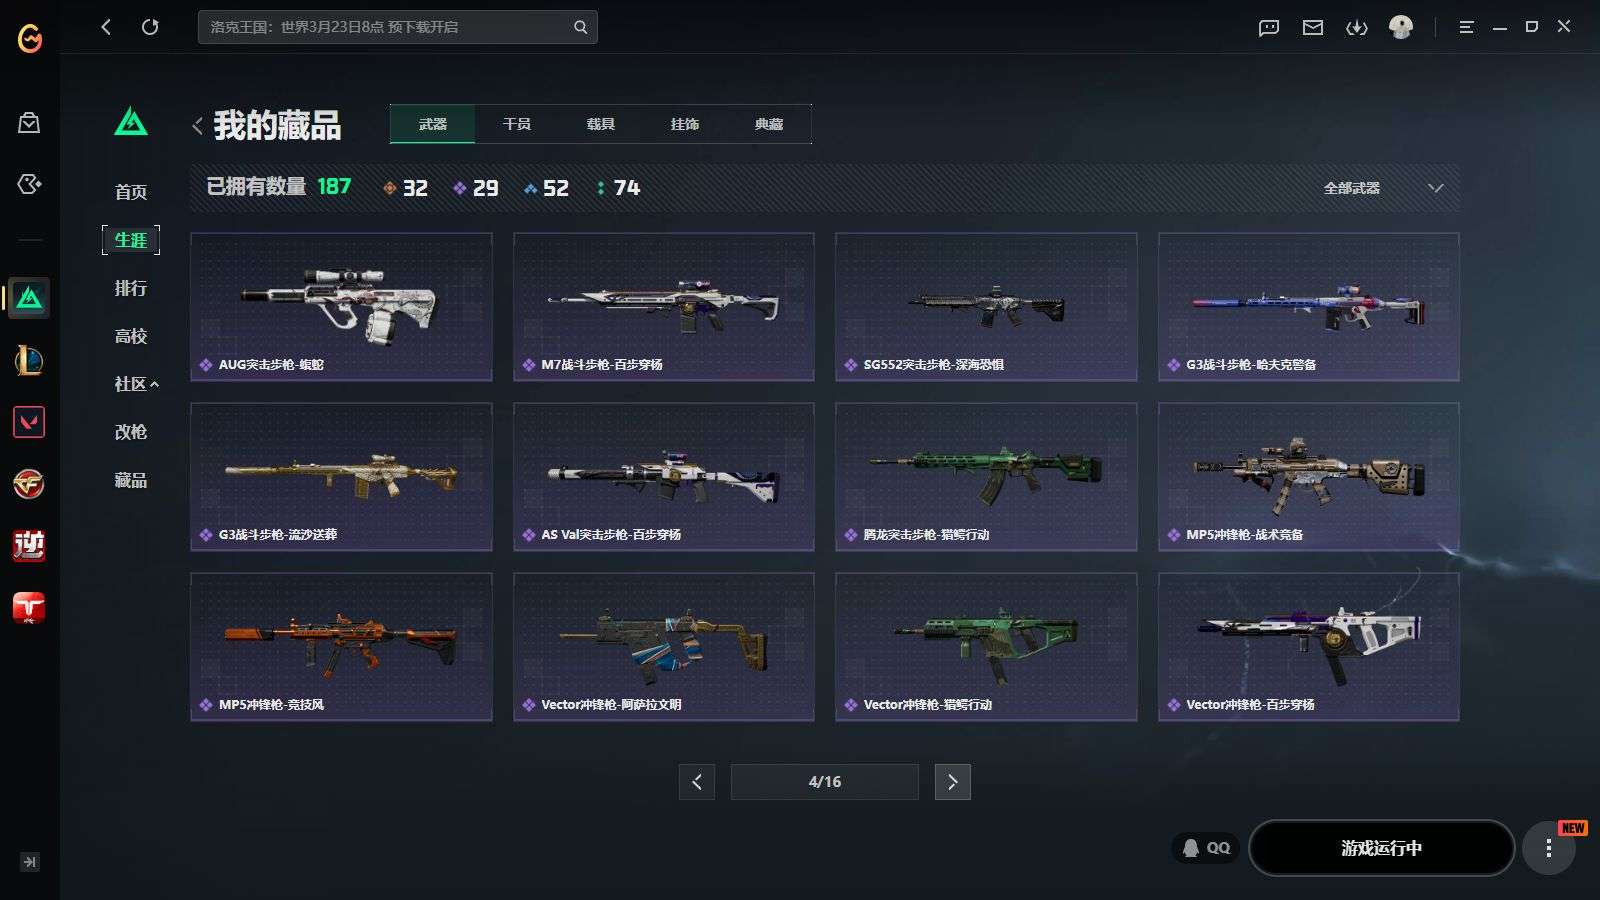The height and width of the screenshot is (900, 1600).
Task: Open the AUG突击步枪 weapon card
Action: pos(341,307)
